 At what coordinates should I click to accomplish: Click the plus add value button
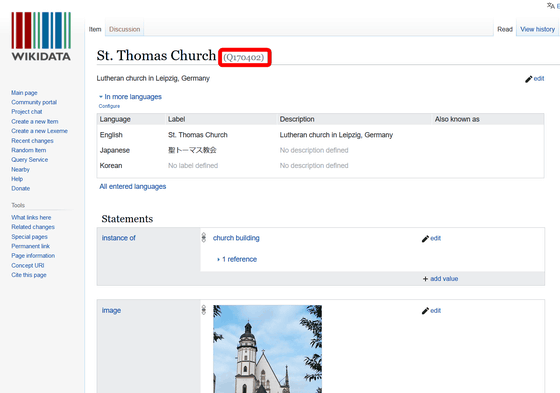[440, 279]
